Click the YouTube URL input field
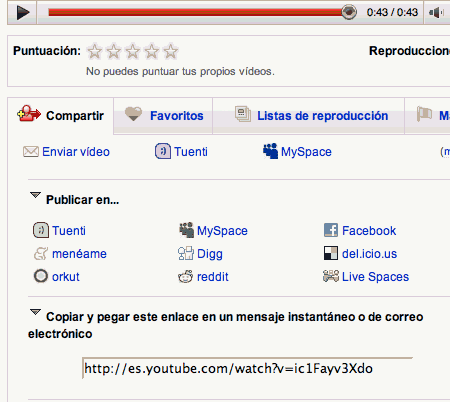 tap(247, 368)
